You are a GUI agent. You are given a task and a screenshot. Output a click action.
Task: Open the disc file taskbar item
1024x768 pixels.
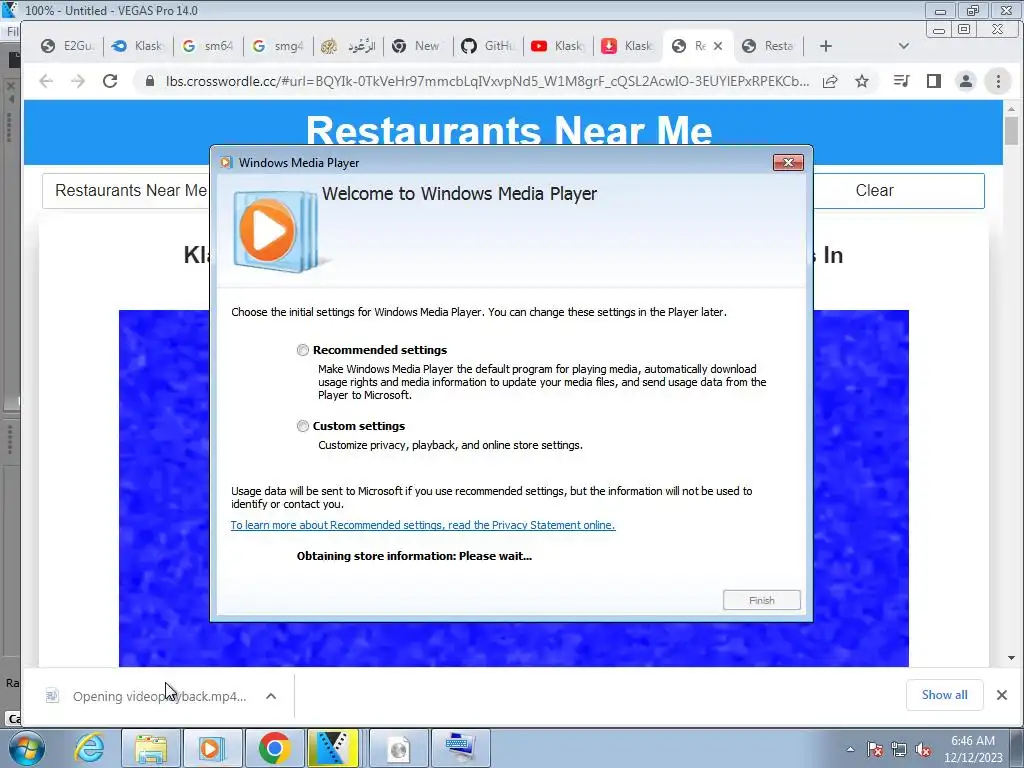coord(398,748)
